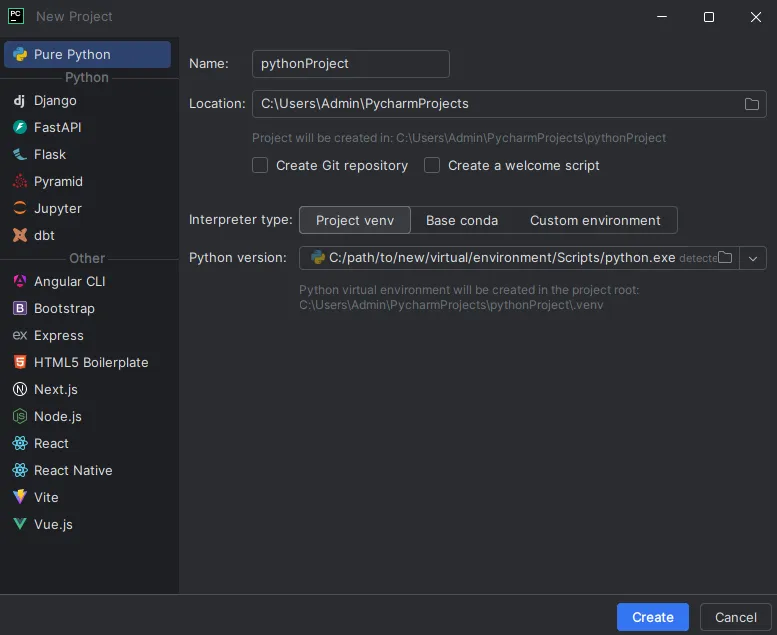Screen dimensions: 777x635
Task: Switch interpreter type to Base conda
Action: [461, 221]
